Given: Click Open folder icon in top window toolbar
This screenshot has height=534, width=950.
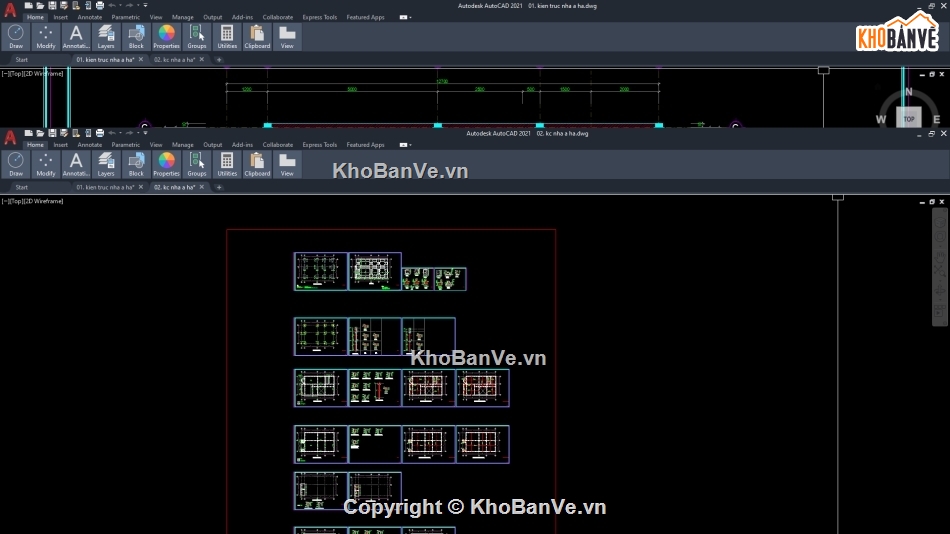Looking at the screenshot, I should point(40,5).
